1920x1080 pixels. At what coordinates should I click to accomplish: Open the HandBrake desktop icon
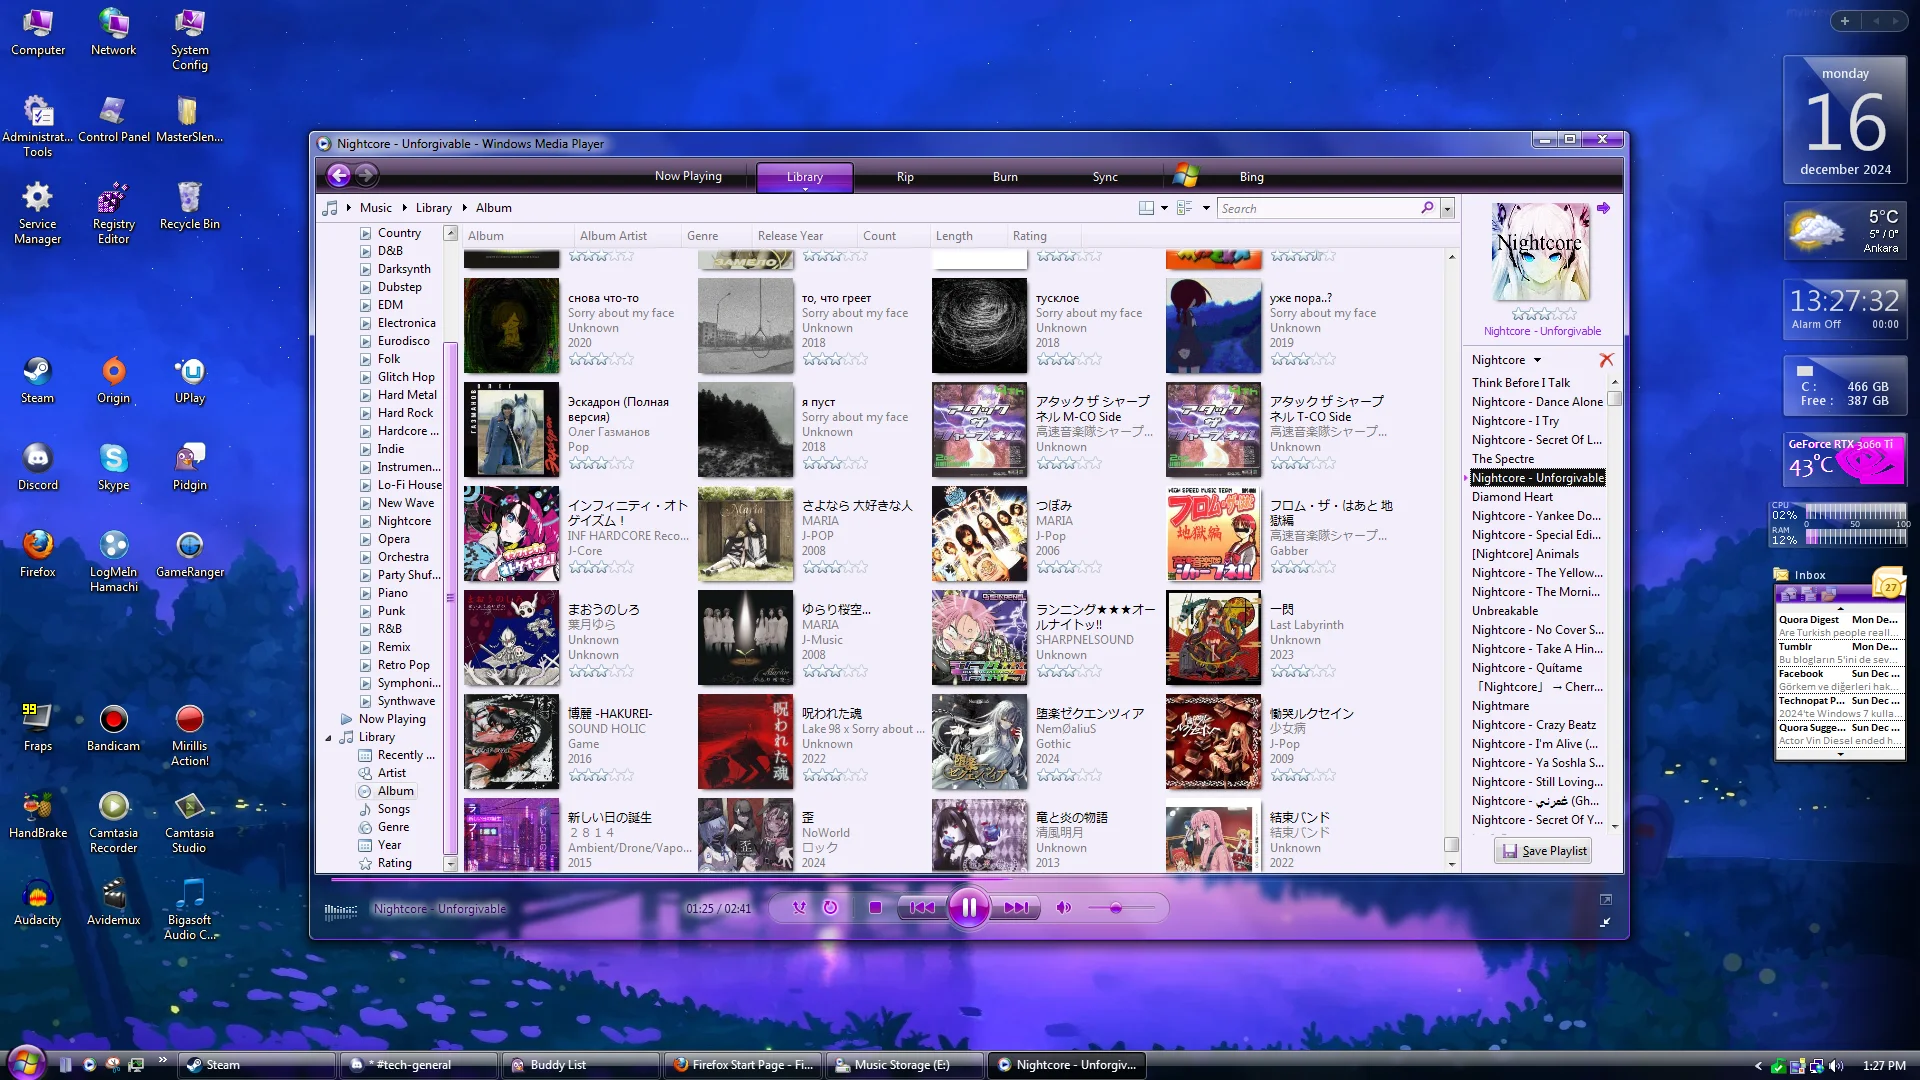coord(38,815)
